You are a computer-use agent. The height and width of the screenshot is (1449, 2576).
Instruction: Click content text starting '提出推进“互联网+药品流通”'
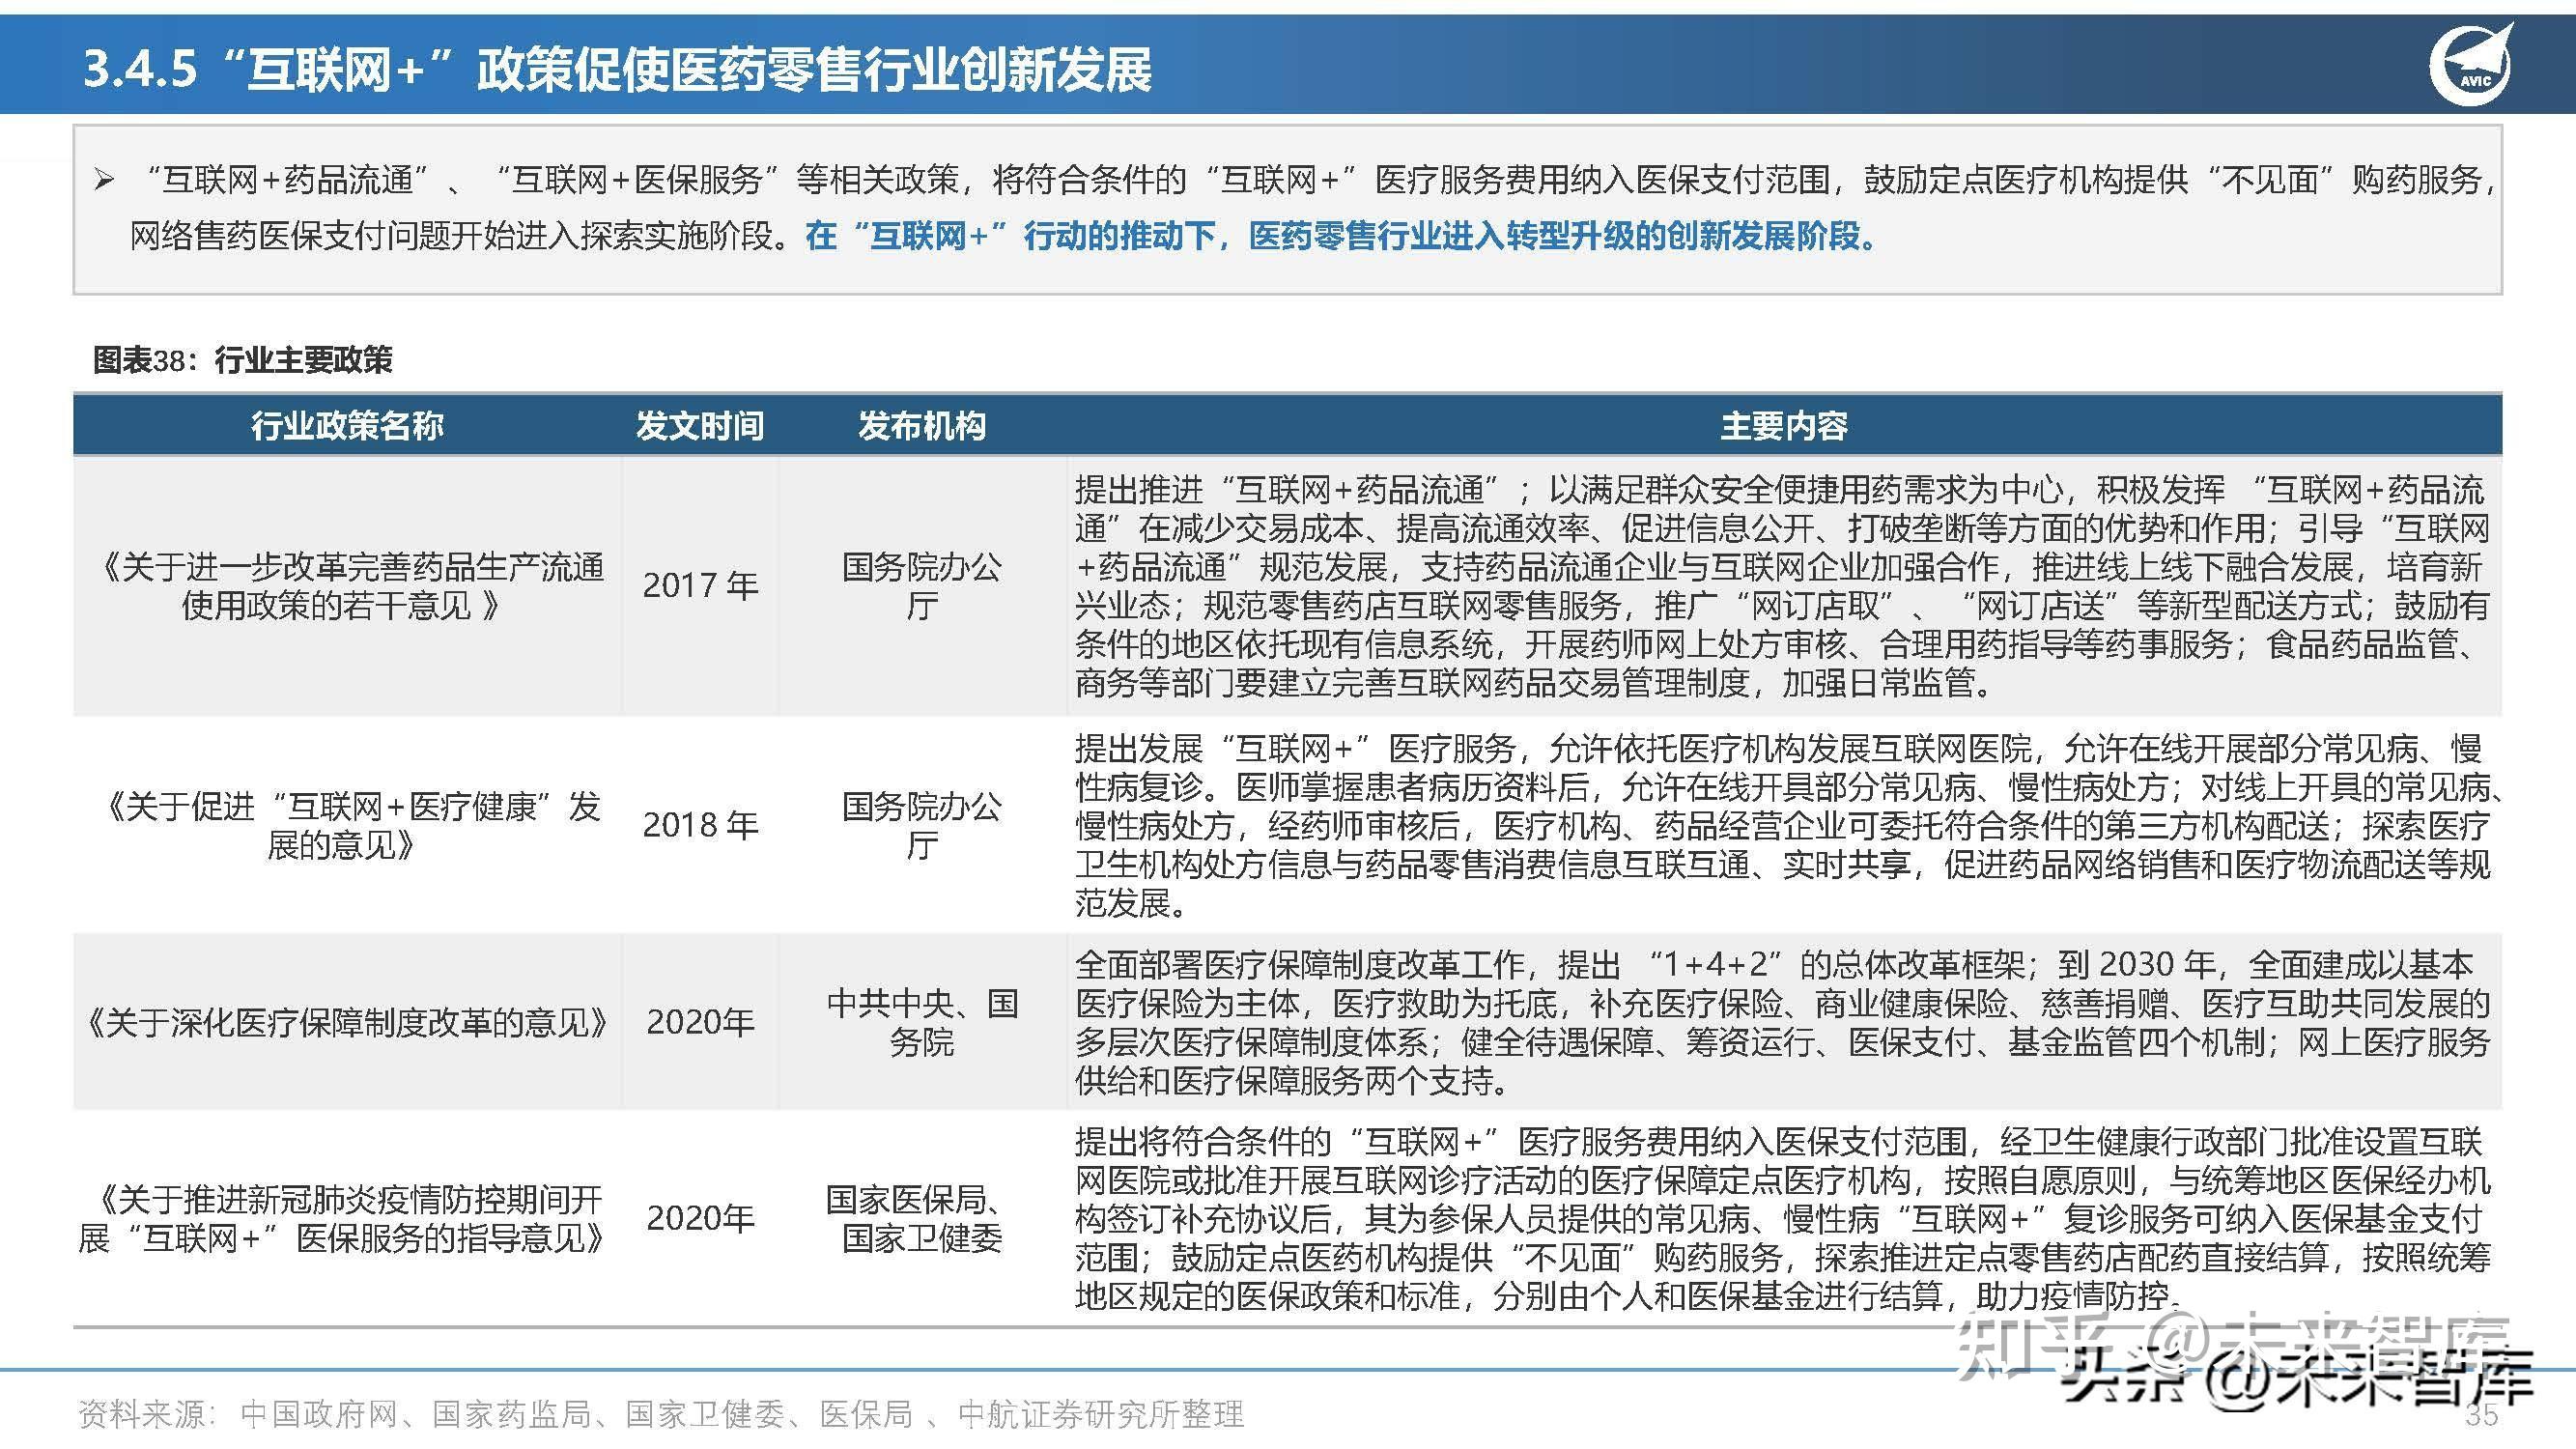1783,586
